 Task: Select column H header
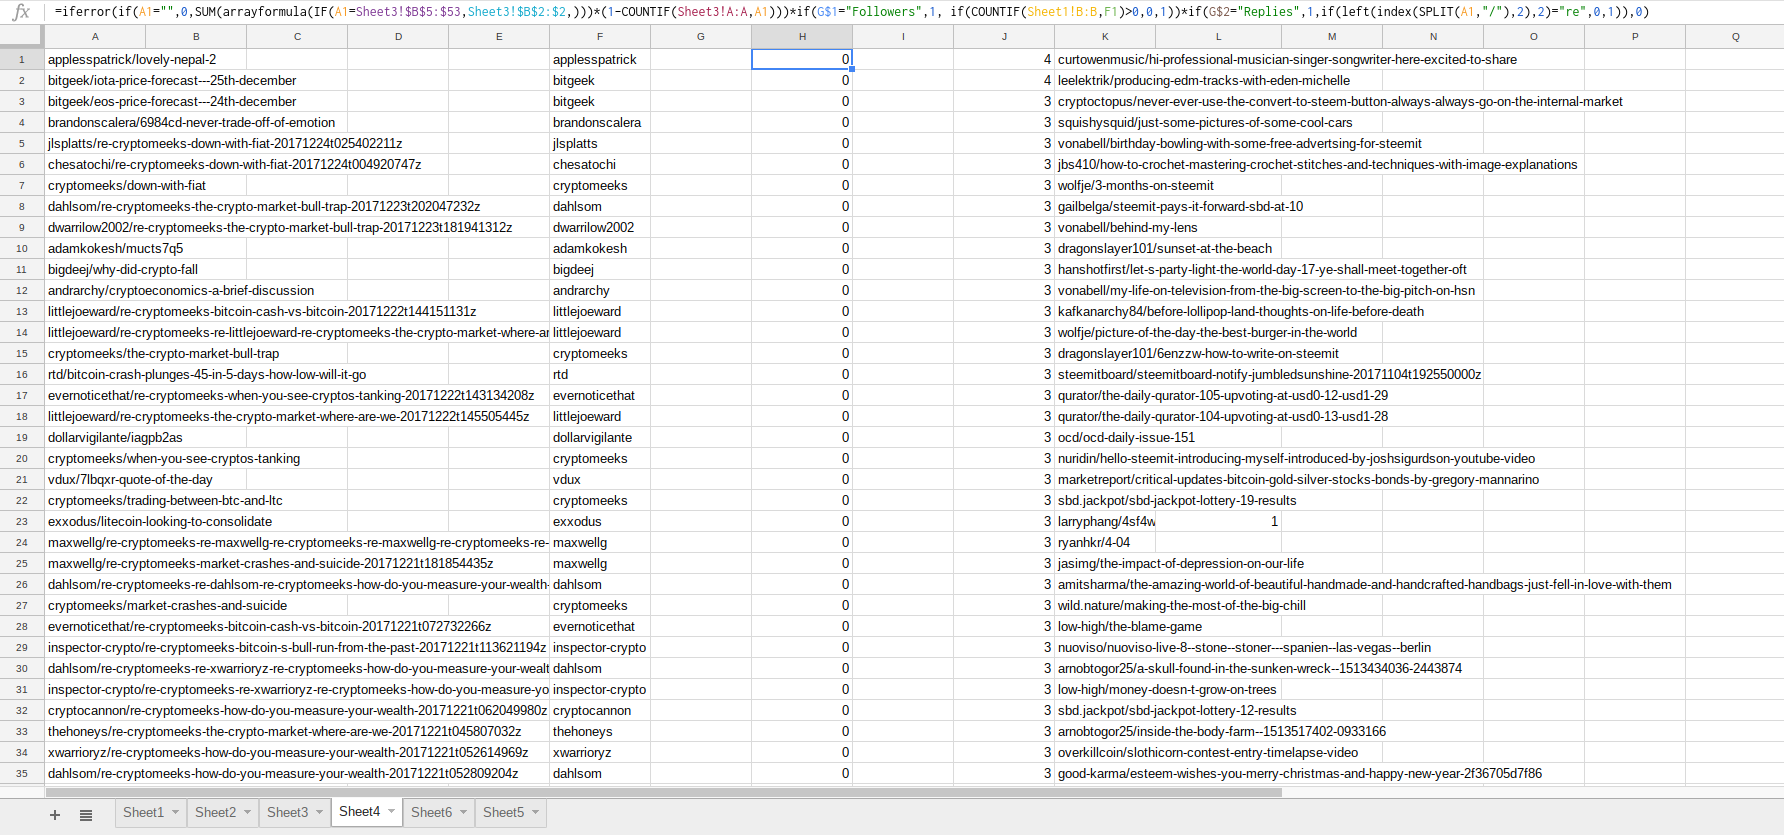tap(802, 36)
